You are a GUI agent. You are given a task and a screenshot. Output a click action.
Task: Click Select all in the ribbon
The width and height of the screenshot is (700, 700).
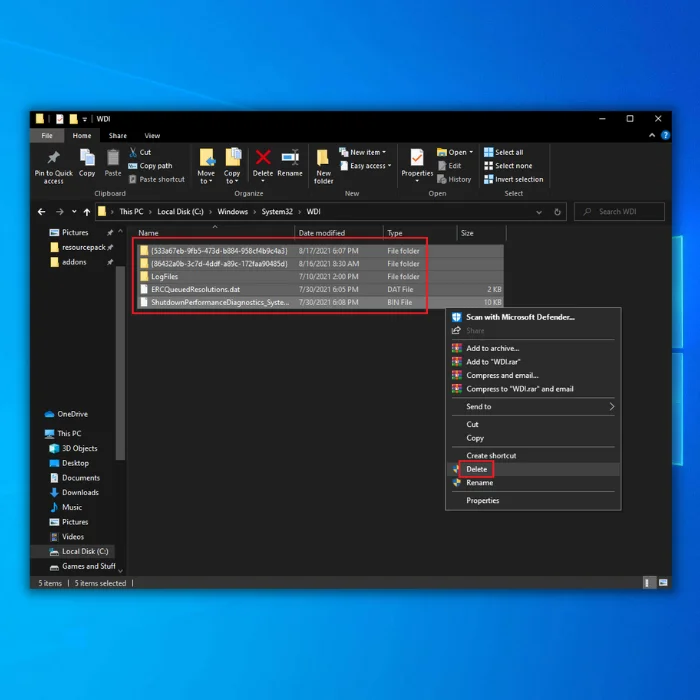coord(509,152)
